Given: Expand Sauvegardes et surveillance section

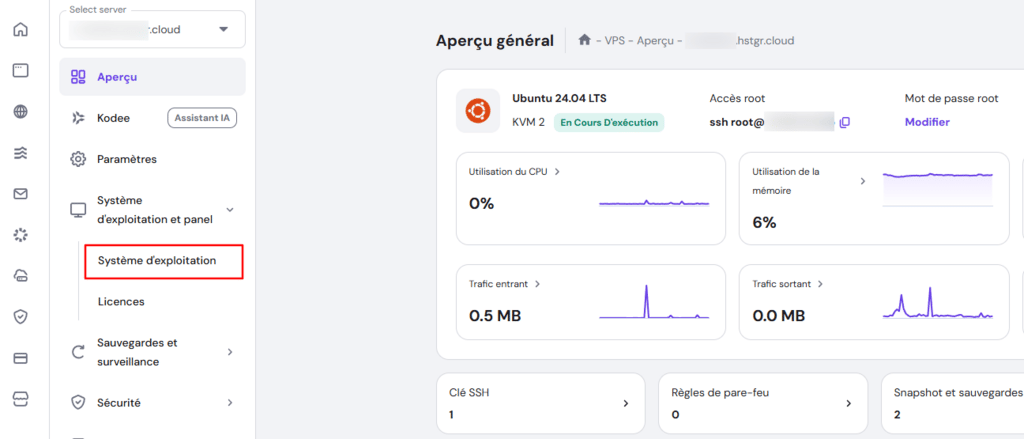Looking at the screenshot, I should tap(229, 352).
